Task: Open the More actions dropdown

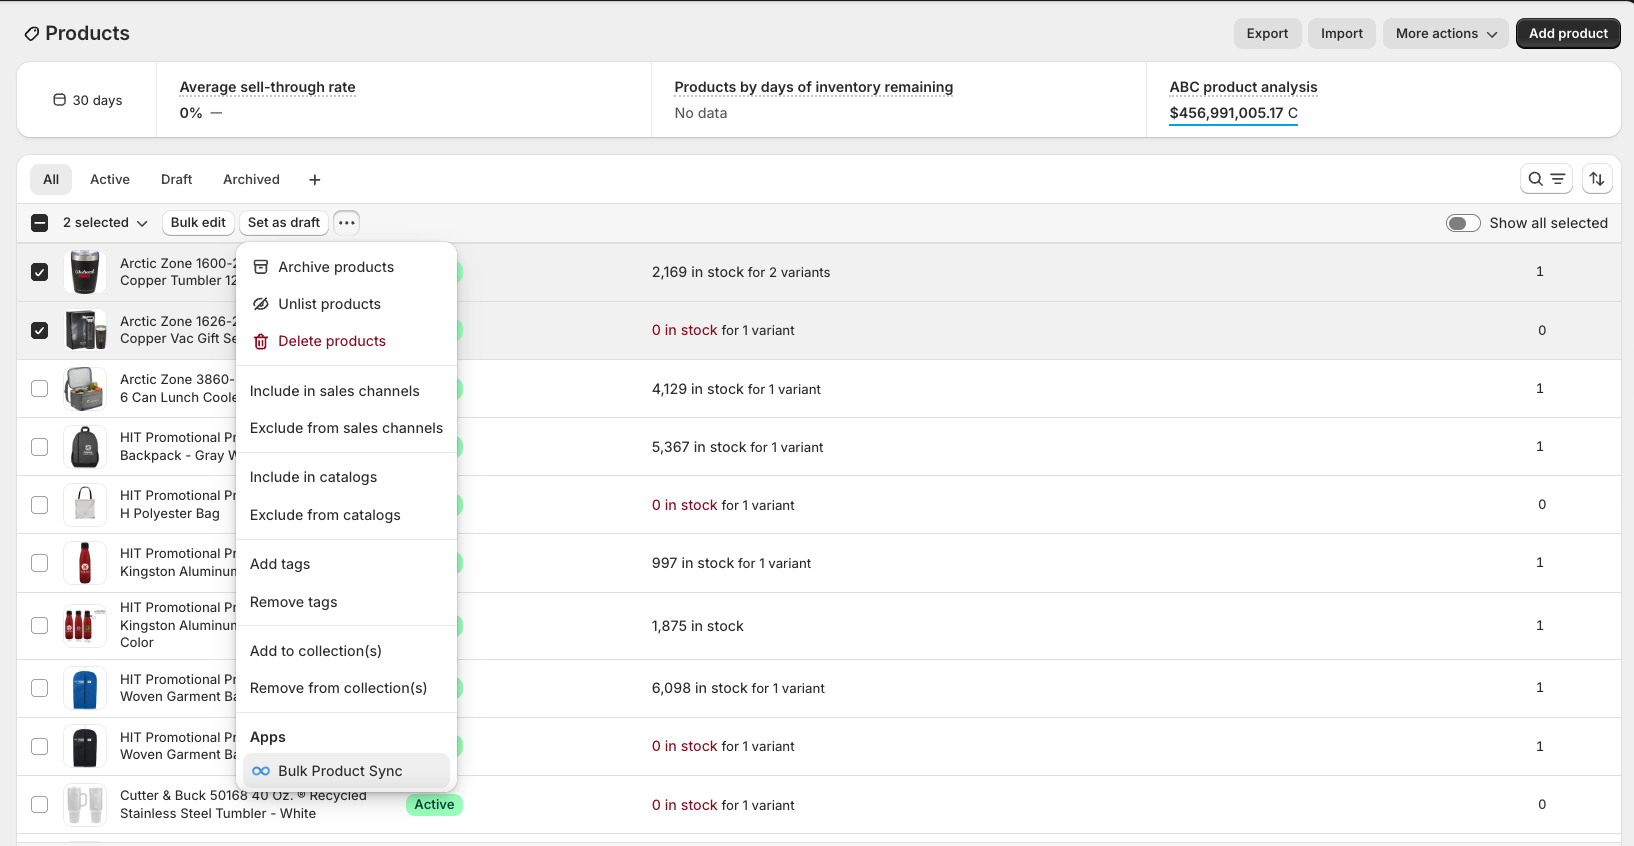Action: (1445, 33)
